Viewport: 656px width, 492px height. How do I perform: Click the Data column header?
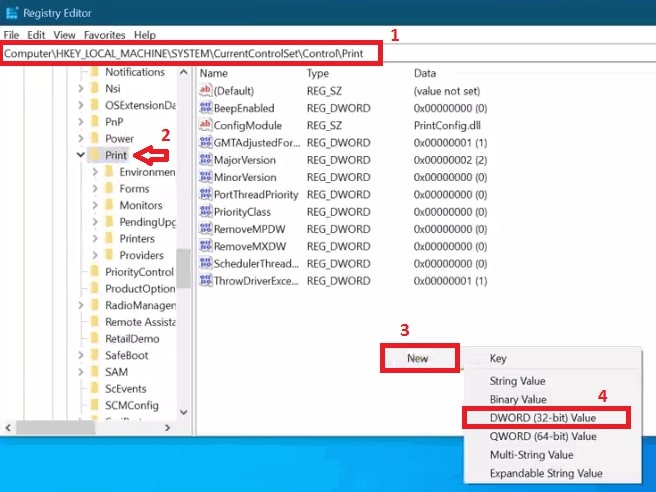click(425, 73)
